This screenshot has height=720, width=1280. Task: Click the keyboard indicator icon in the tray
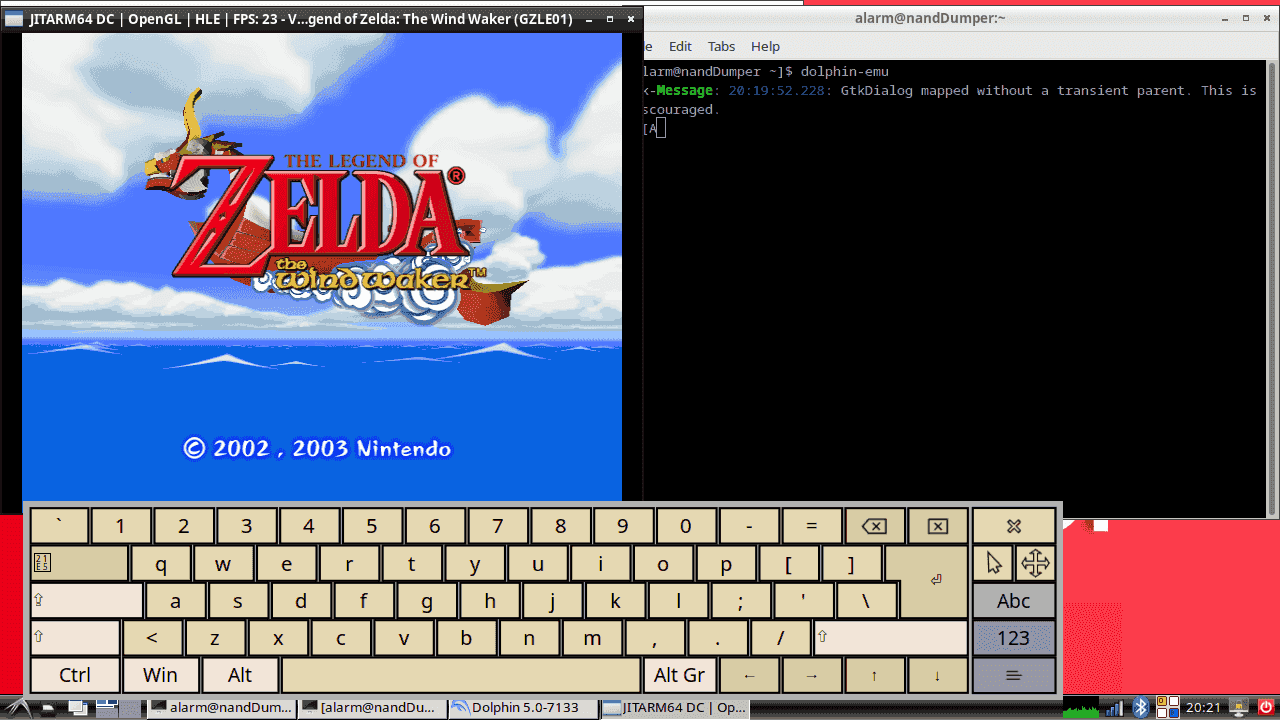(1167, 708)
